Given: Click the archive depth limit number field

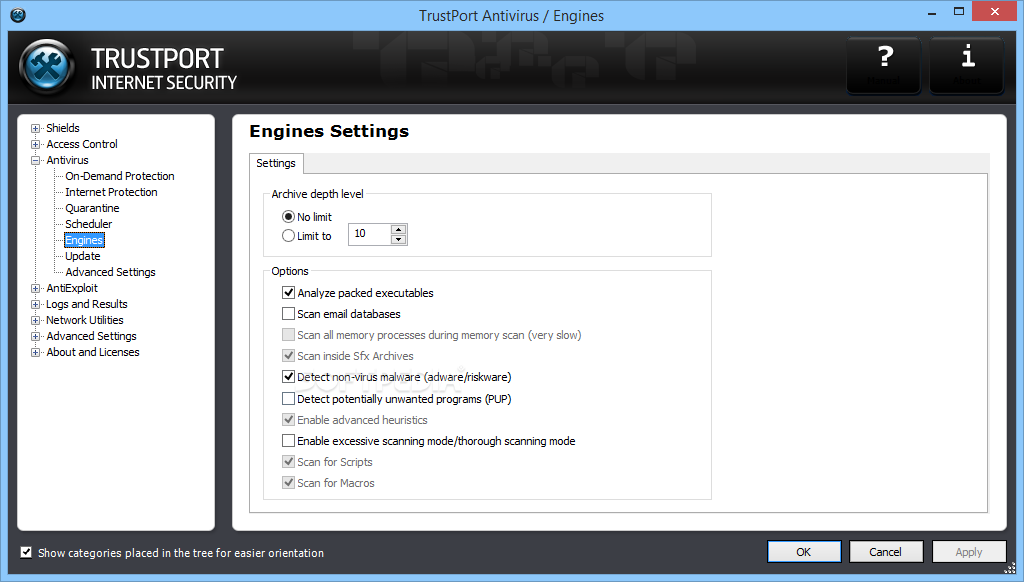Looking at the screenshot, I should [368, 234].
